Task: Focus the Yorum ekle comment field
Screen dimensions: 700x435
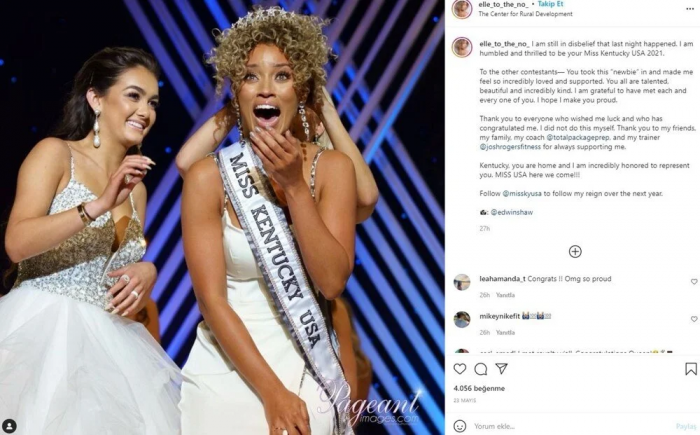Action: click(571, 426)
